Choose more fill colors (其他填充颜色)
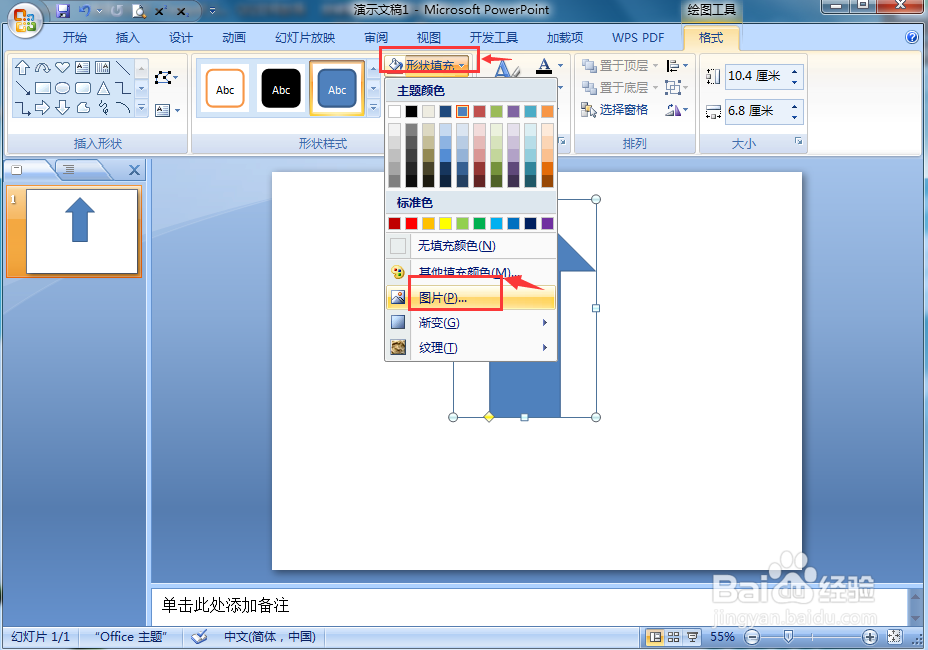Viewport: 928px width, 650px height. (471, 272)
